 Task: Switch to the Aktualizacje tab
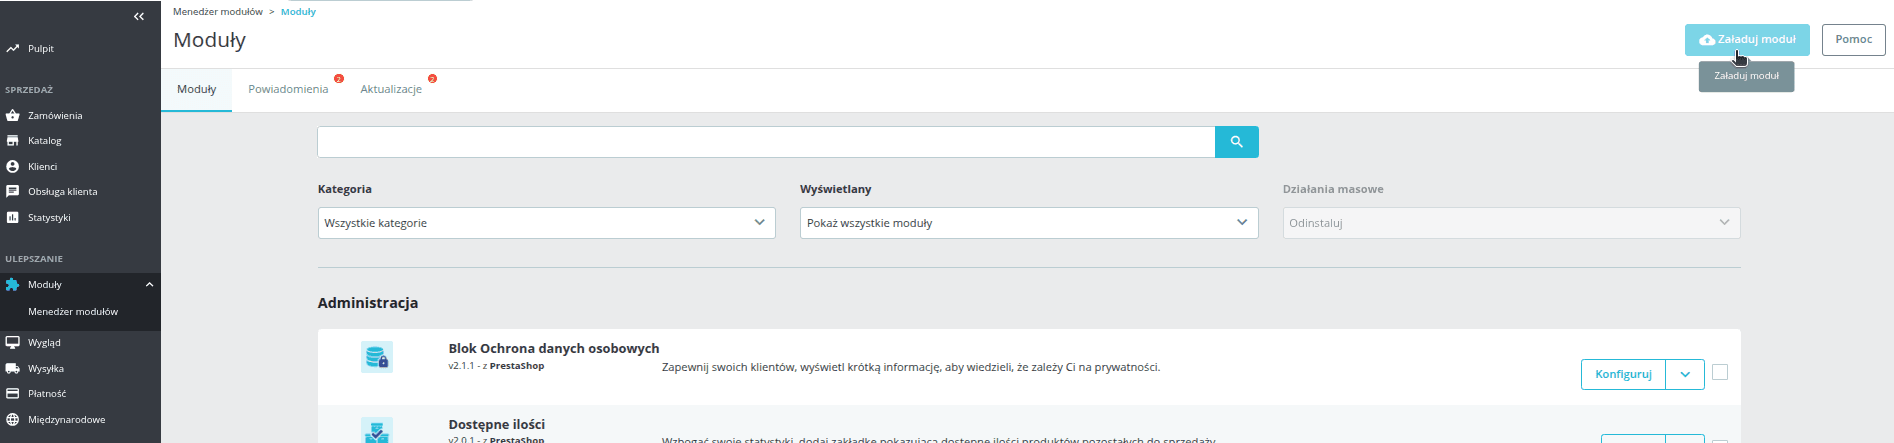[391, 89]
